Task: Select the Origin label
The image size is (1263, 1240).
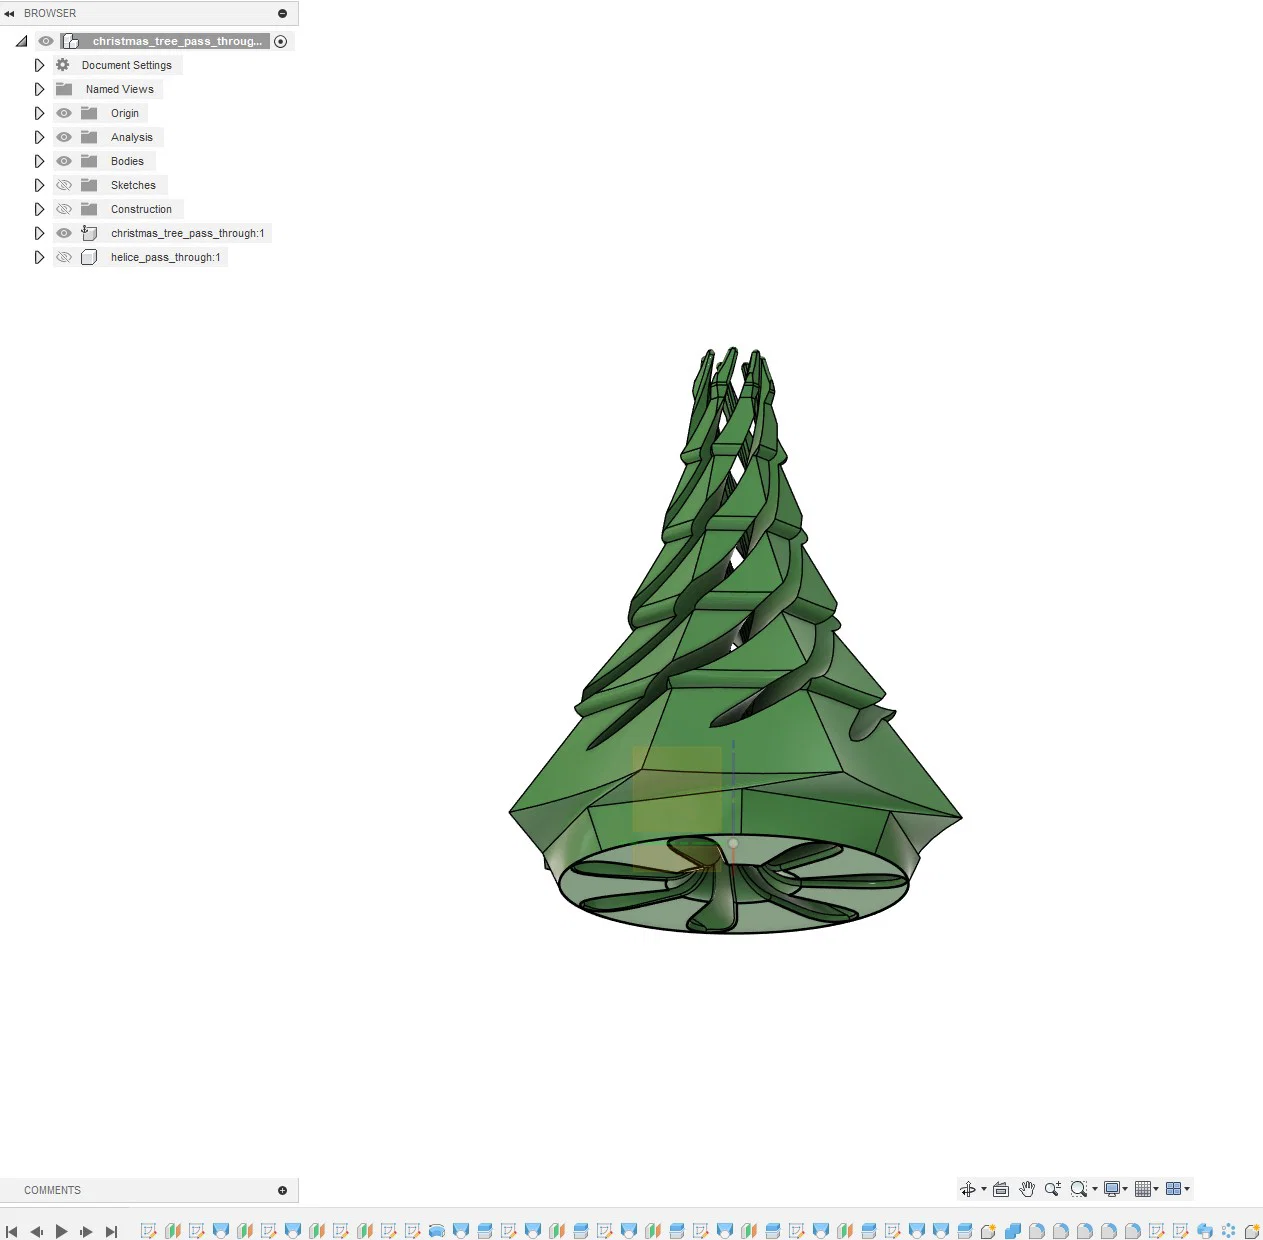Action: [125, 113]
